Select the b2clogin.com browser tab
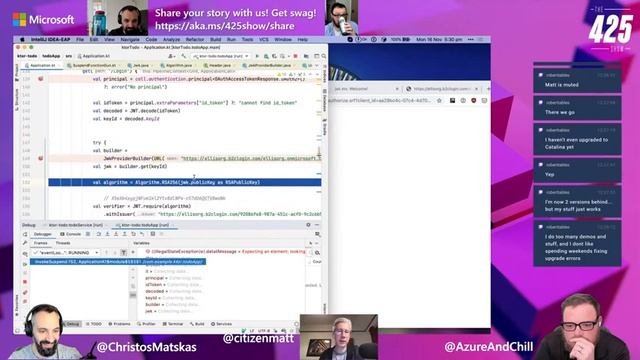Image resolution: width=640 pixels, height=360 pixels. [x=442, y=89]
